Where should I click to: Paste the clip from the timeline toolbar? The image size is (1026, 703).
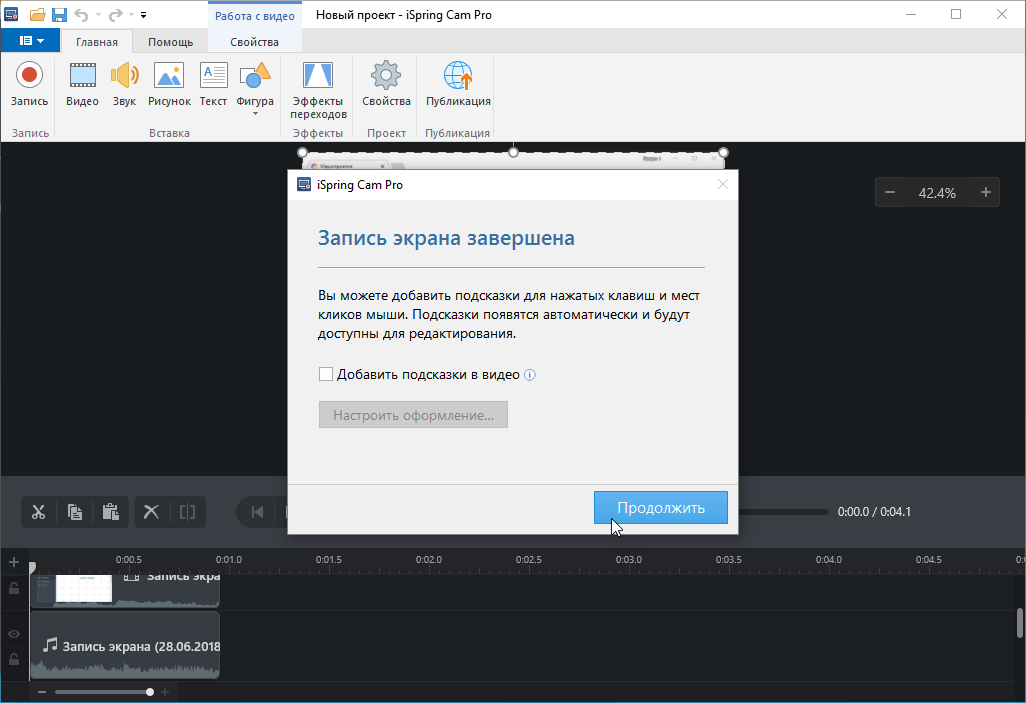pos(111,512)
